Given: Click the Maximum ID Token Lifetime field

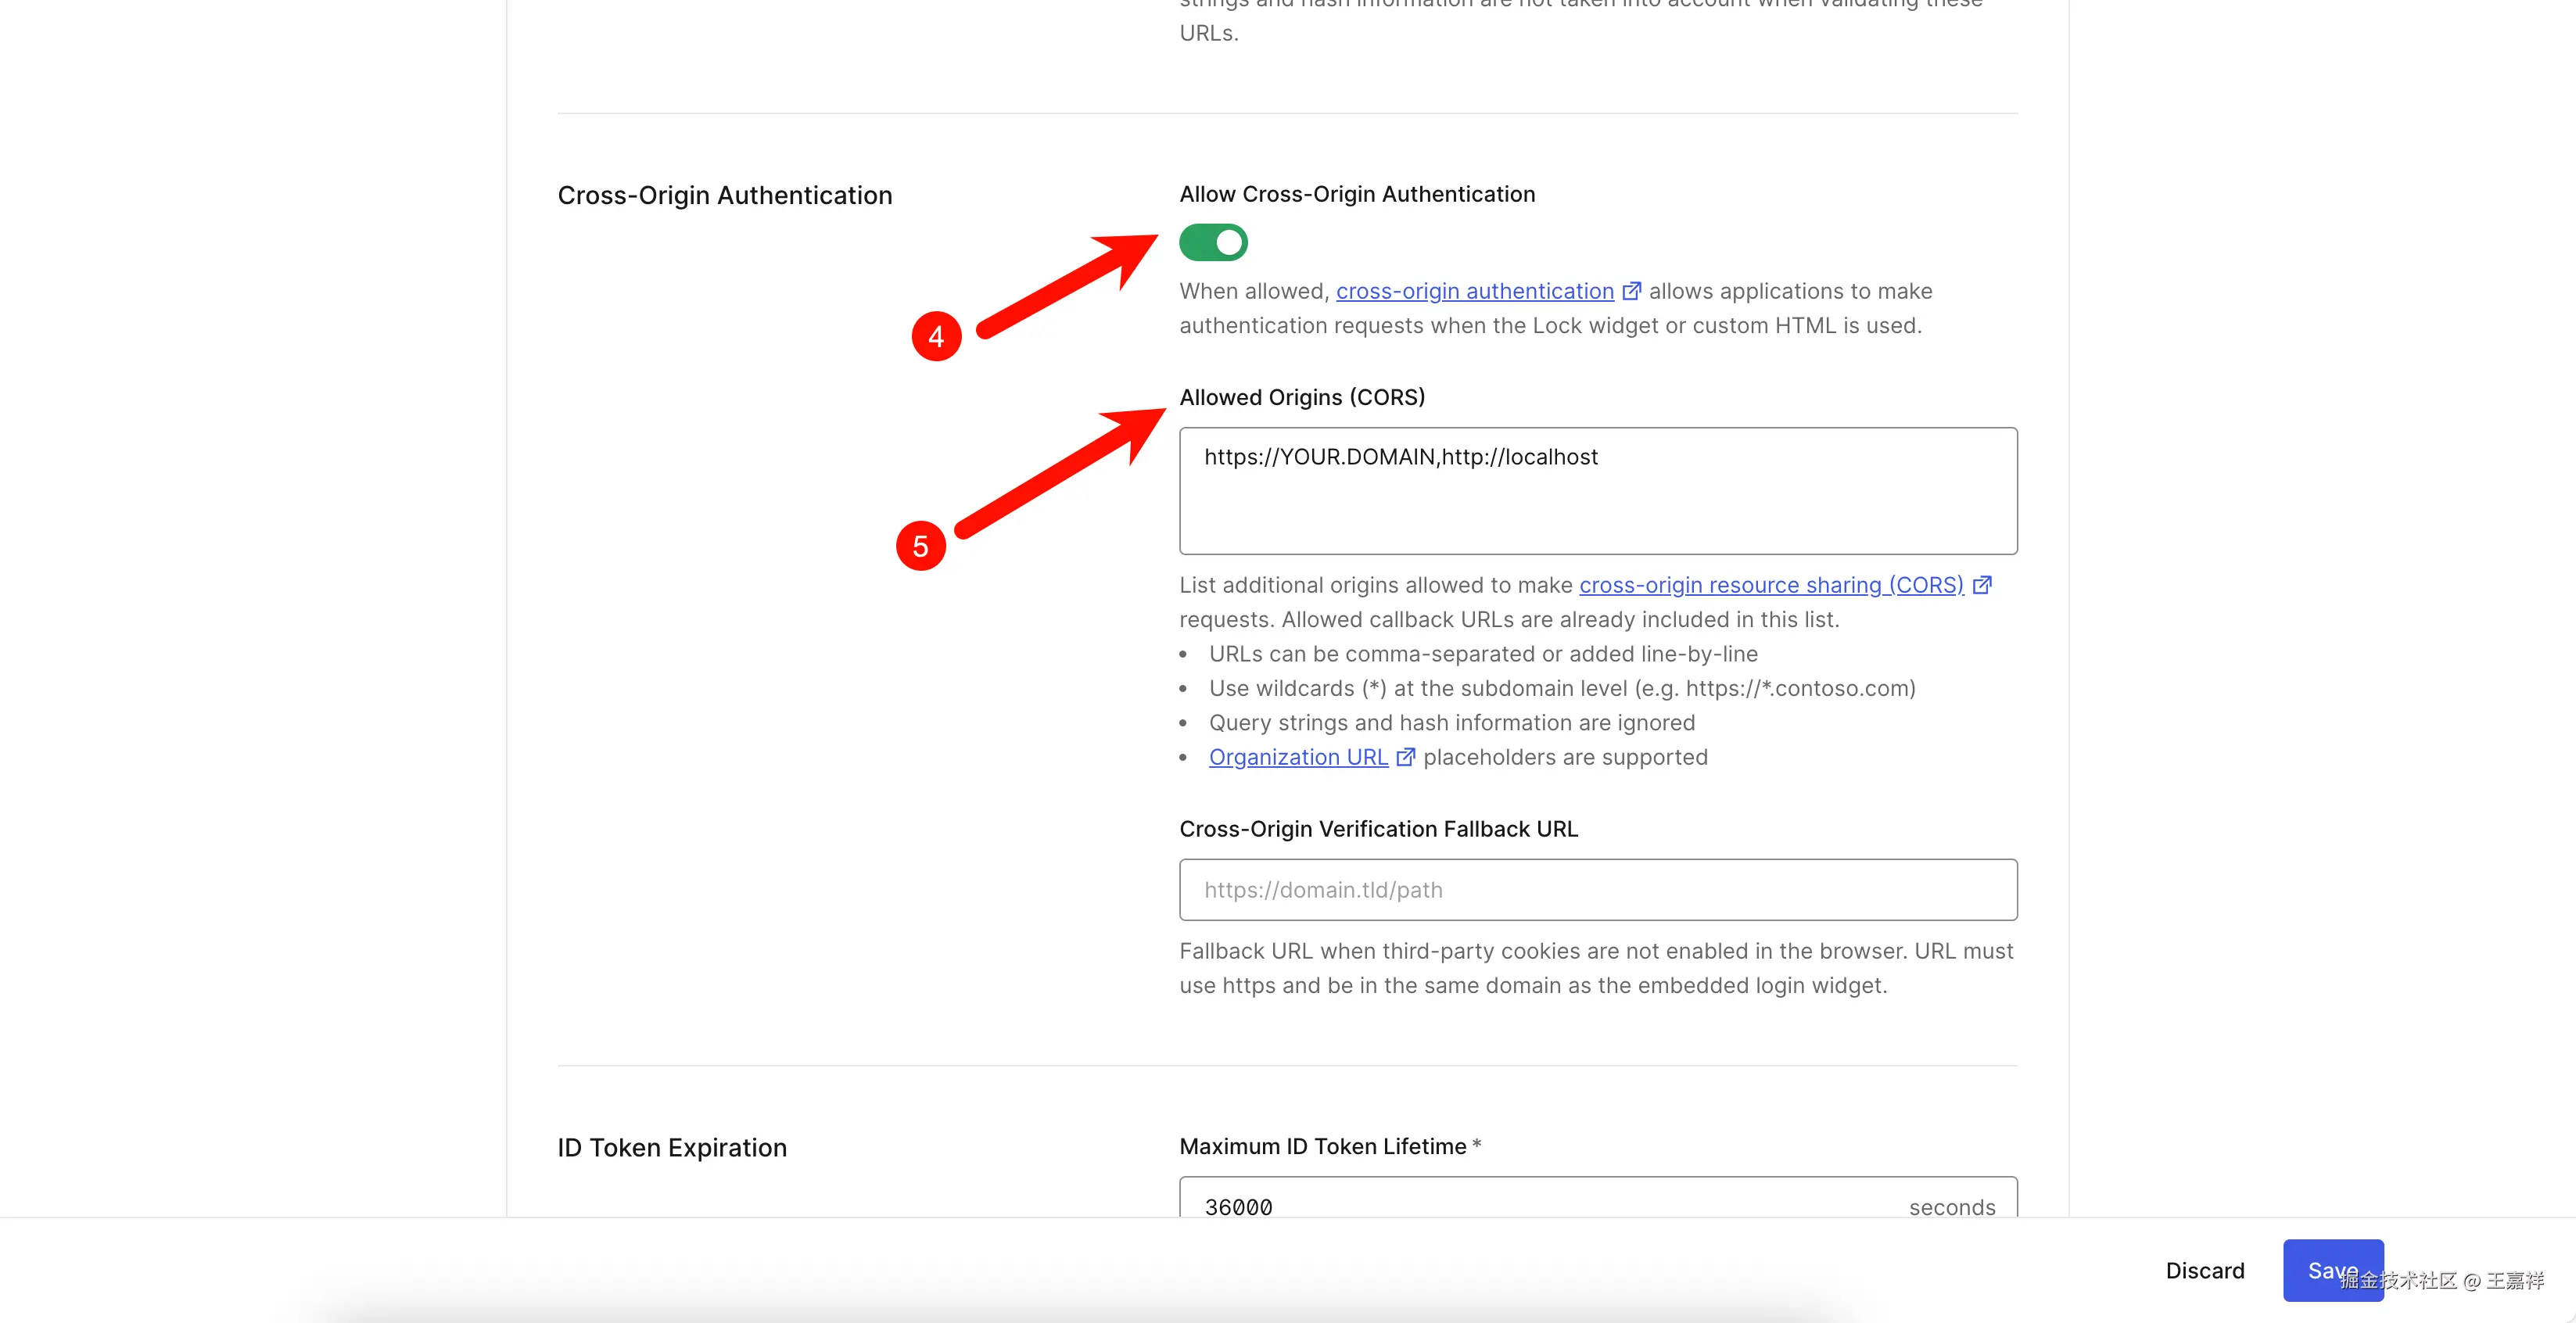Looking at the screenshot, I should [1598, 1198].
